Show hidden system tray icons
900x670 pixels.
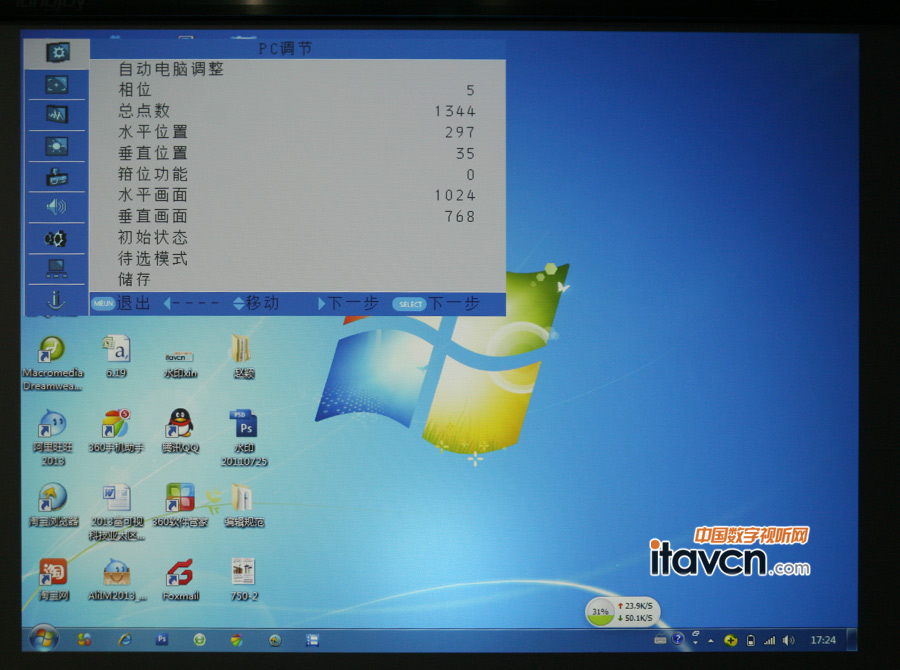pyautogui.click(x=711, y=641)
